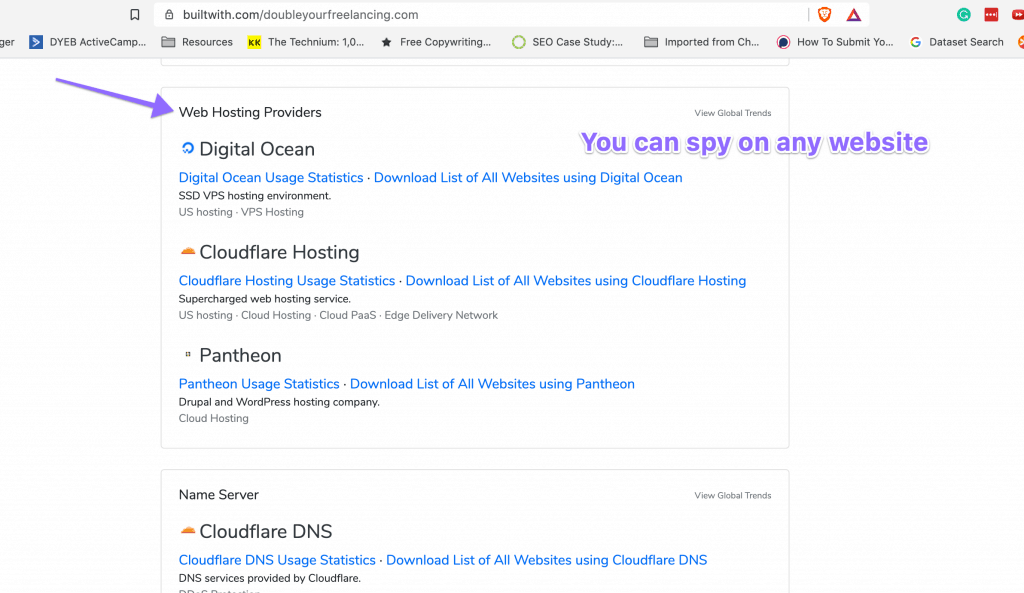Click the Cloudflare DNS heading
The height and width of the screenshot is (593, 1024).
click(x=266, y=532)
